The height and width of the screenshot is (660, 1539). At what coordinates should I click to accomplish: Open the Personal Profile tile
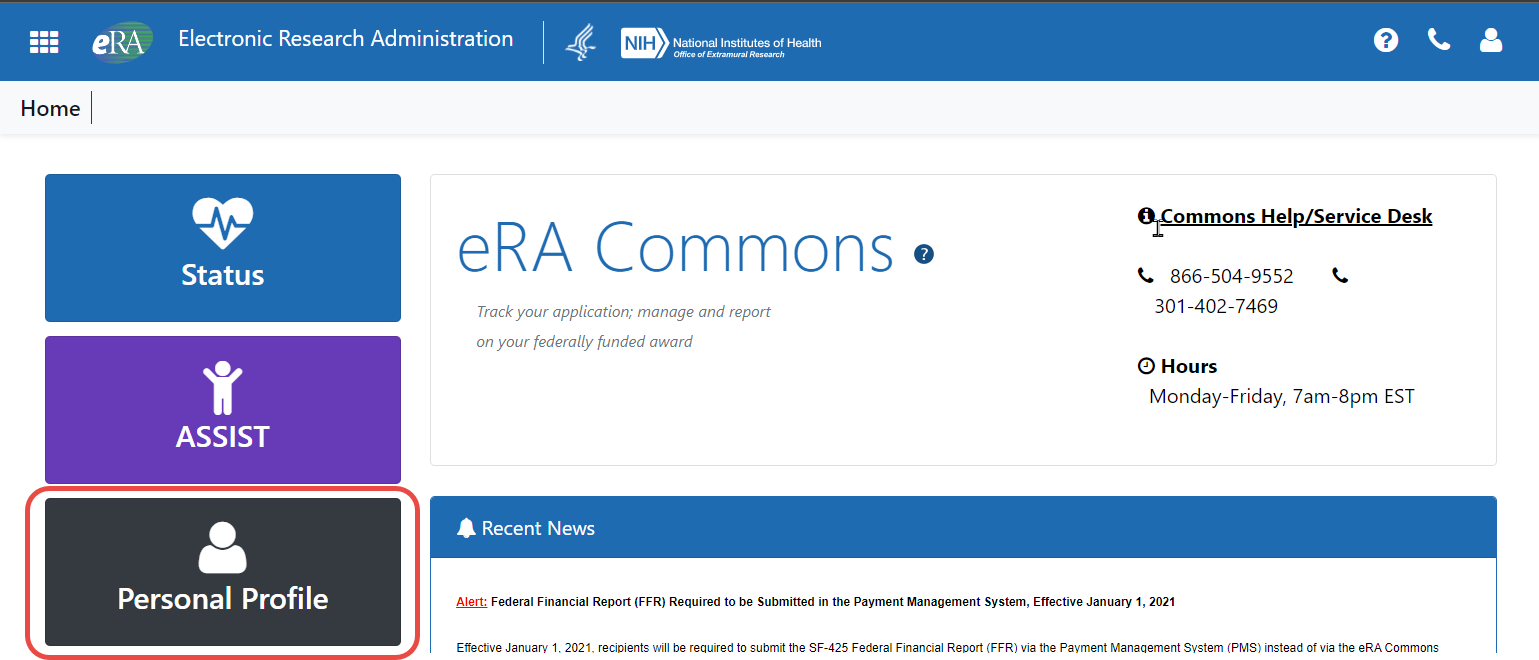coord(223,572)
